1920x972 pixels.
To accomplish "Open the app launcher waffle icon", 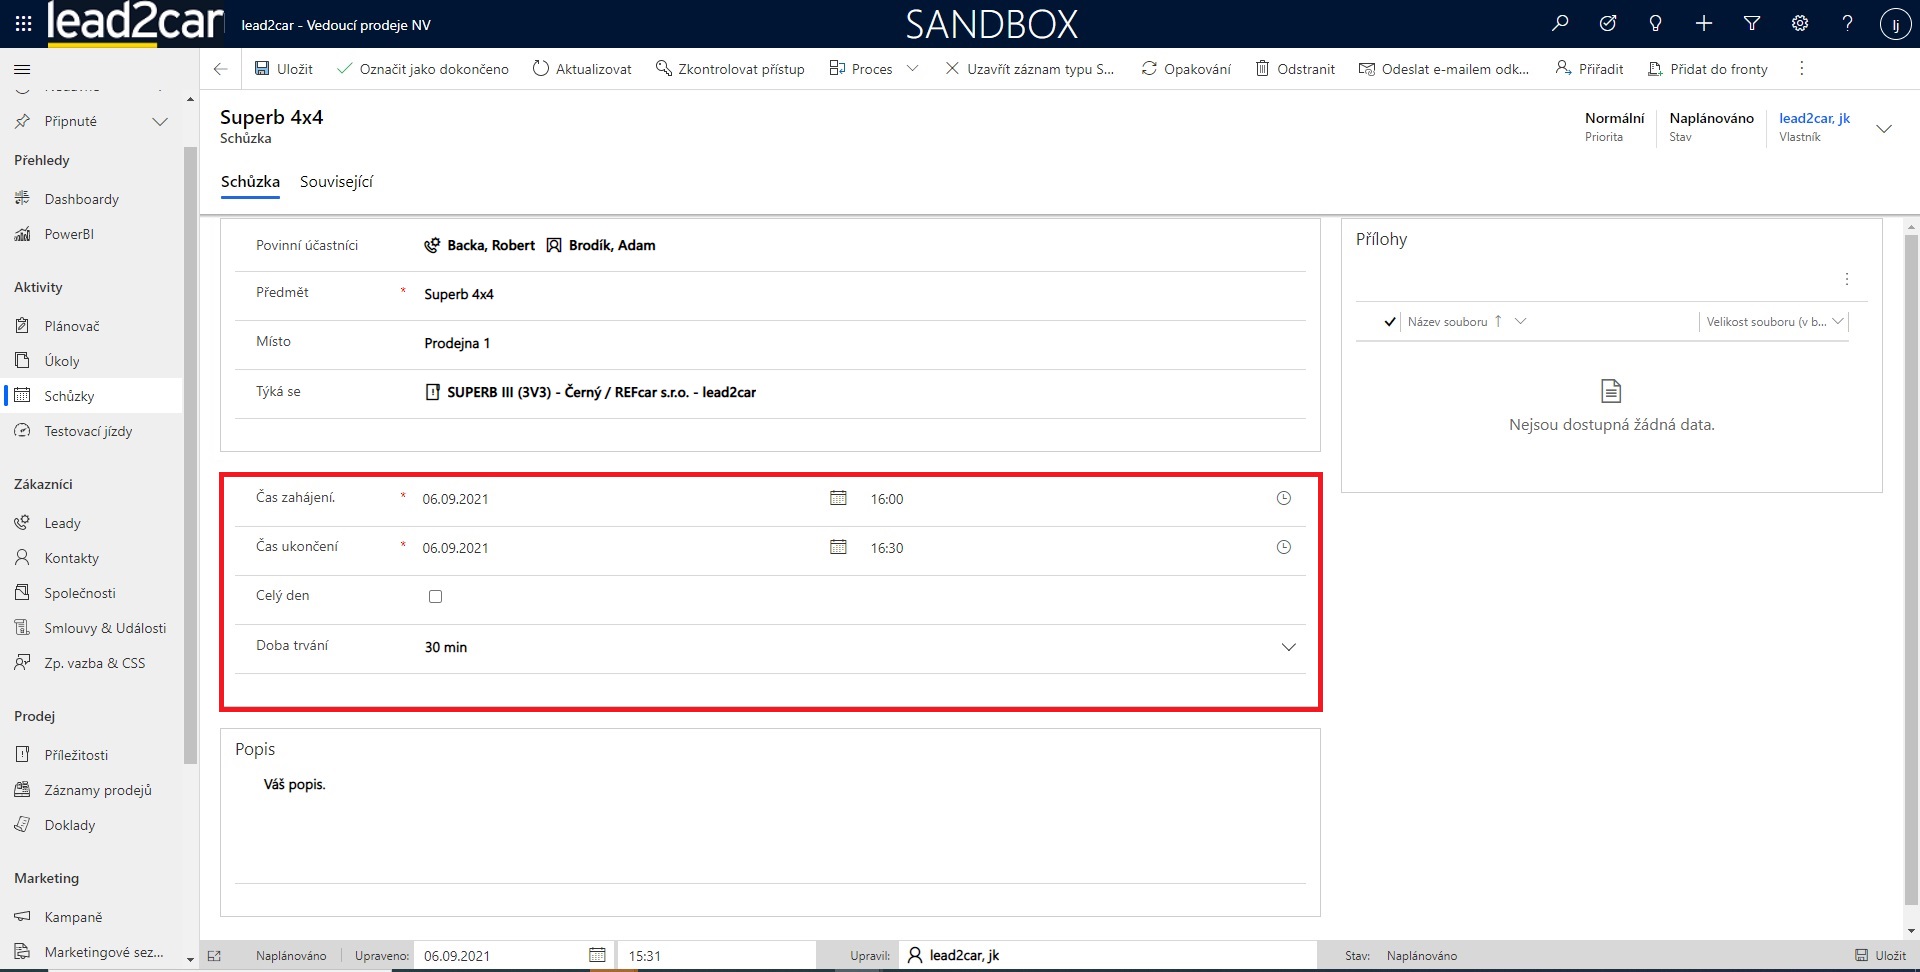I will pos(23,24).
